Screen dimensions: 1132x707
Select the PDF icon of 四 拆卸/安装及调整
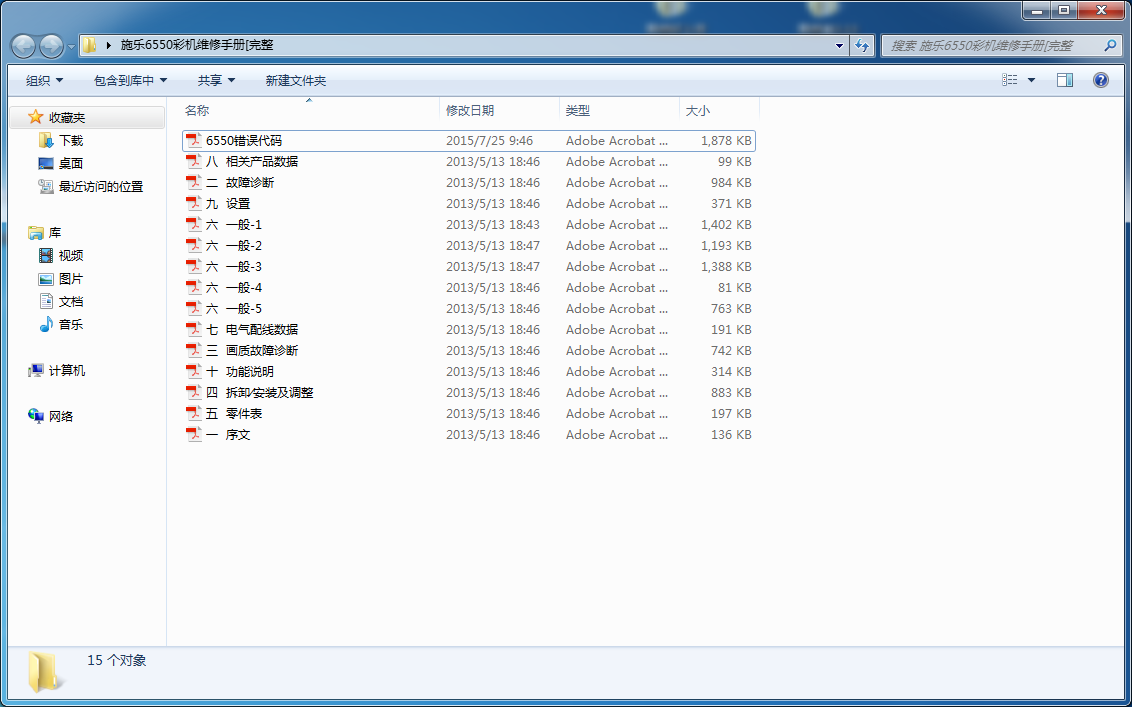point(193,392)
